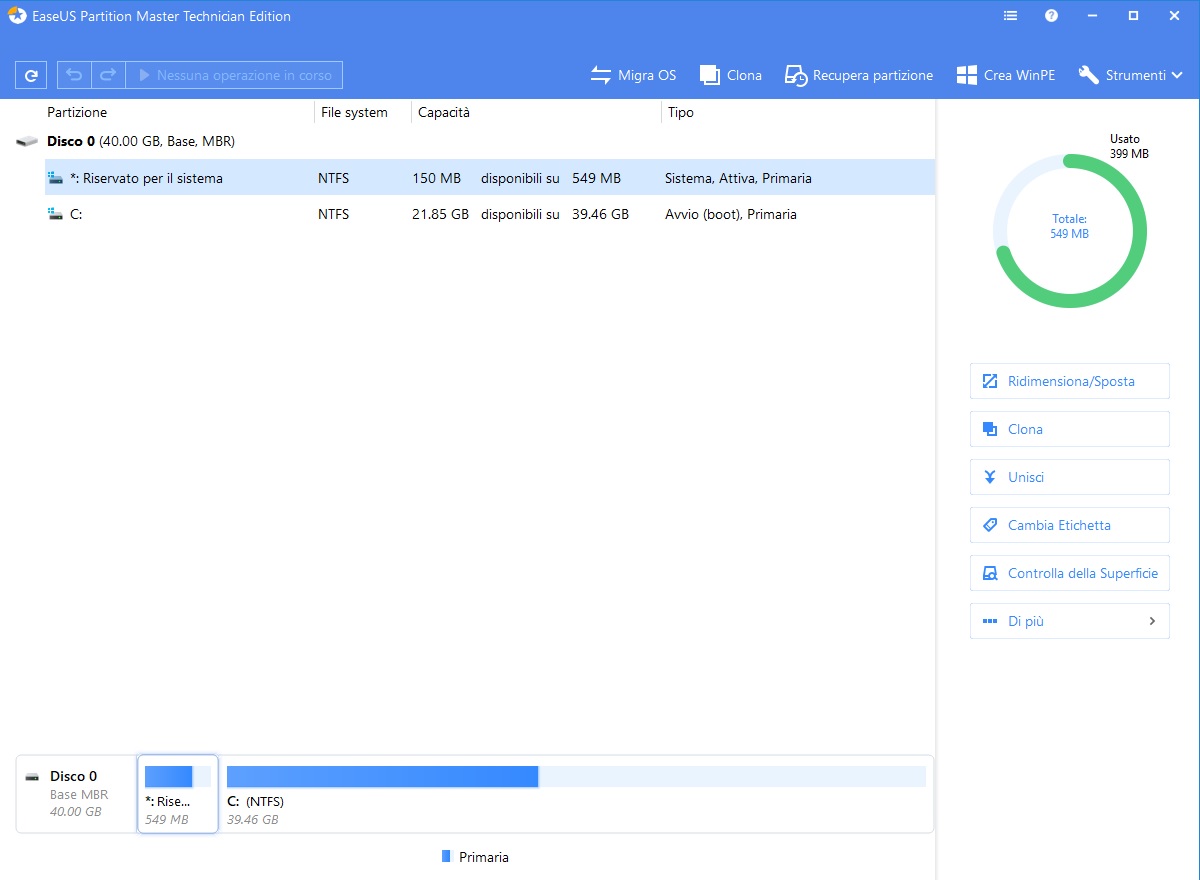Open Migra OS tool
Viewport: 1200px width, 880px height.
[x=633, y=75]
